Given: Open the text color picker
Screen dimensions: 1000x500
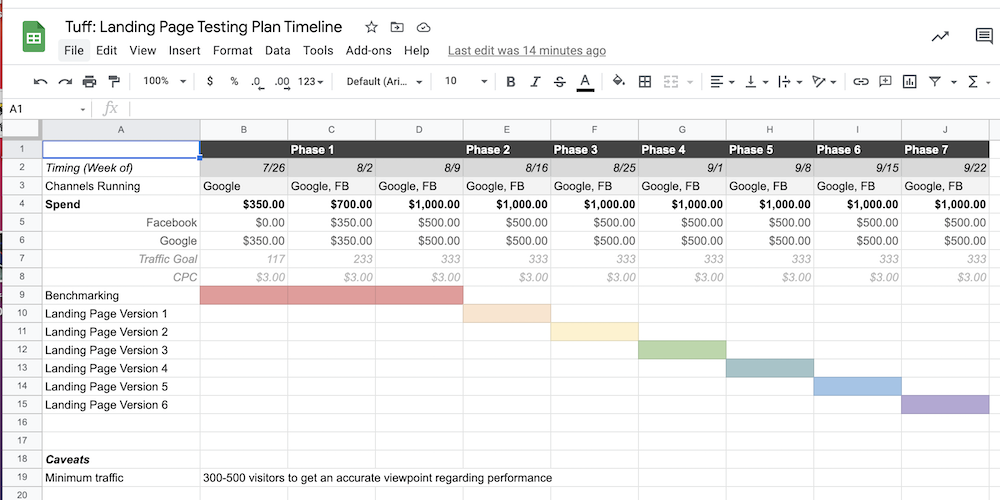Looking at the screenshot, I should point(585,82).
